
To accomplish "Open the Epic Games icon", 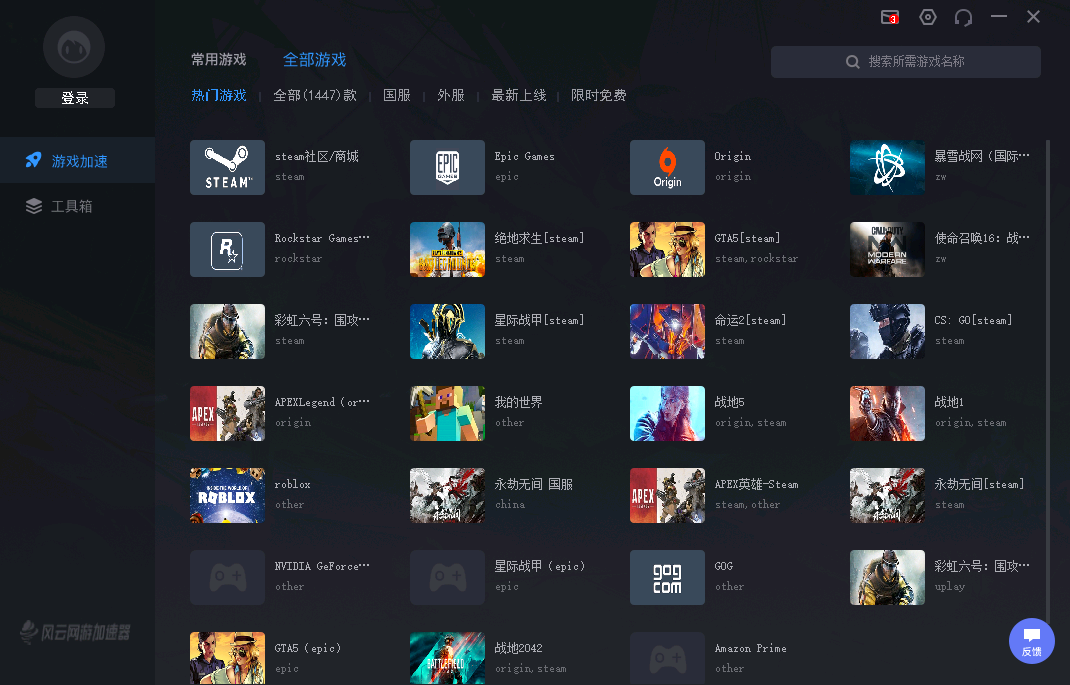I will coord(447,167).
